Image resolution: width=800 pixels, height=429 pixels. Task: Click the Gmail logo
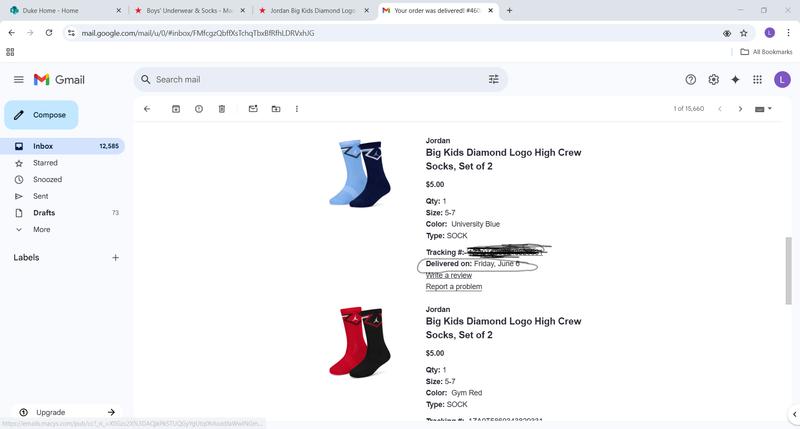click(59, 80)
